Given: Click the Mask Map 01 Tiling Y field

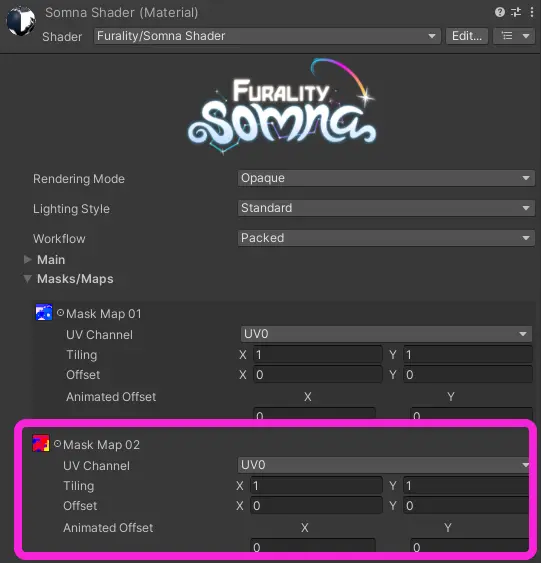Looking at the screenshot, I should (467, 355).
